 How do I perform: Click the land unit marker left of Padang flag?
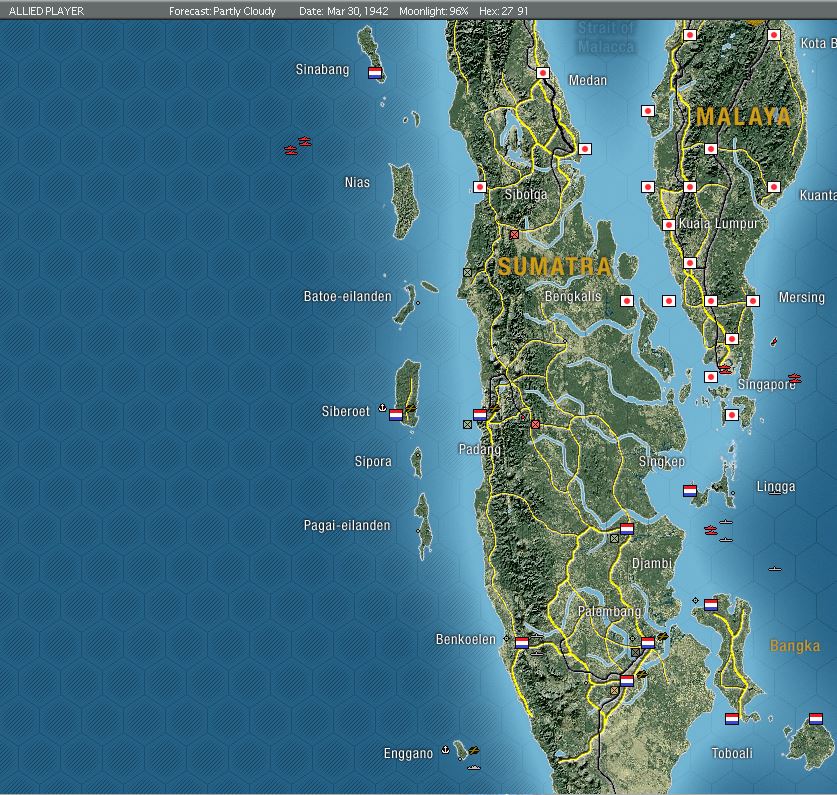click(468, 424)
